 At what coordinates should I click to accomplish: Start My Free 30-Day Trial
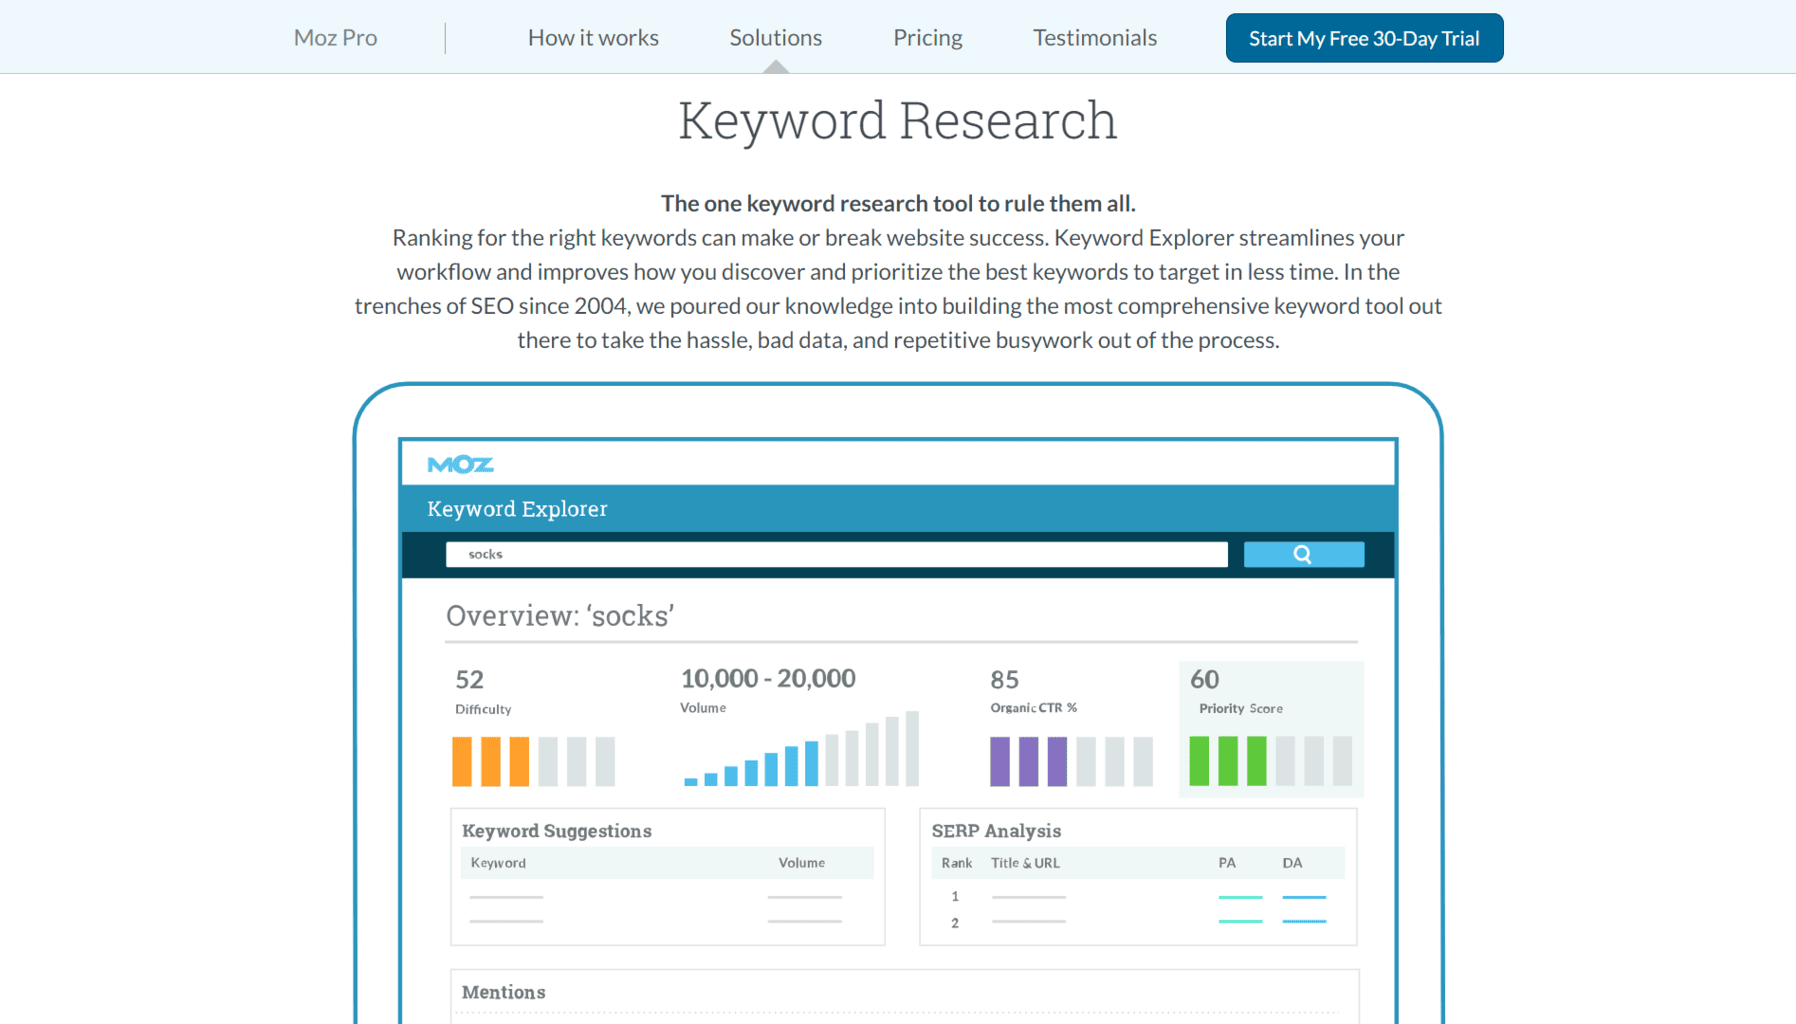click(x=1363, y=37)
